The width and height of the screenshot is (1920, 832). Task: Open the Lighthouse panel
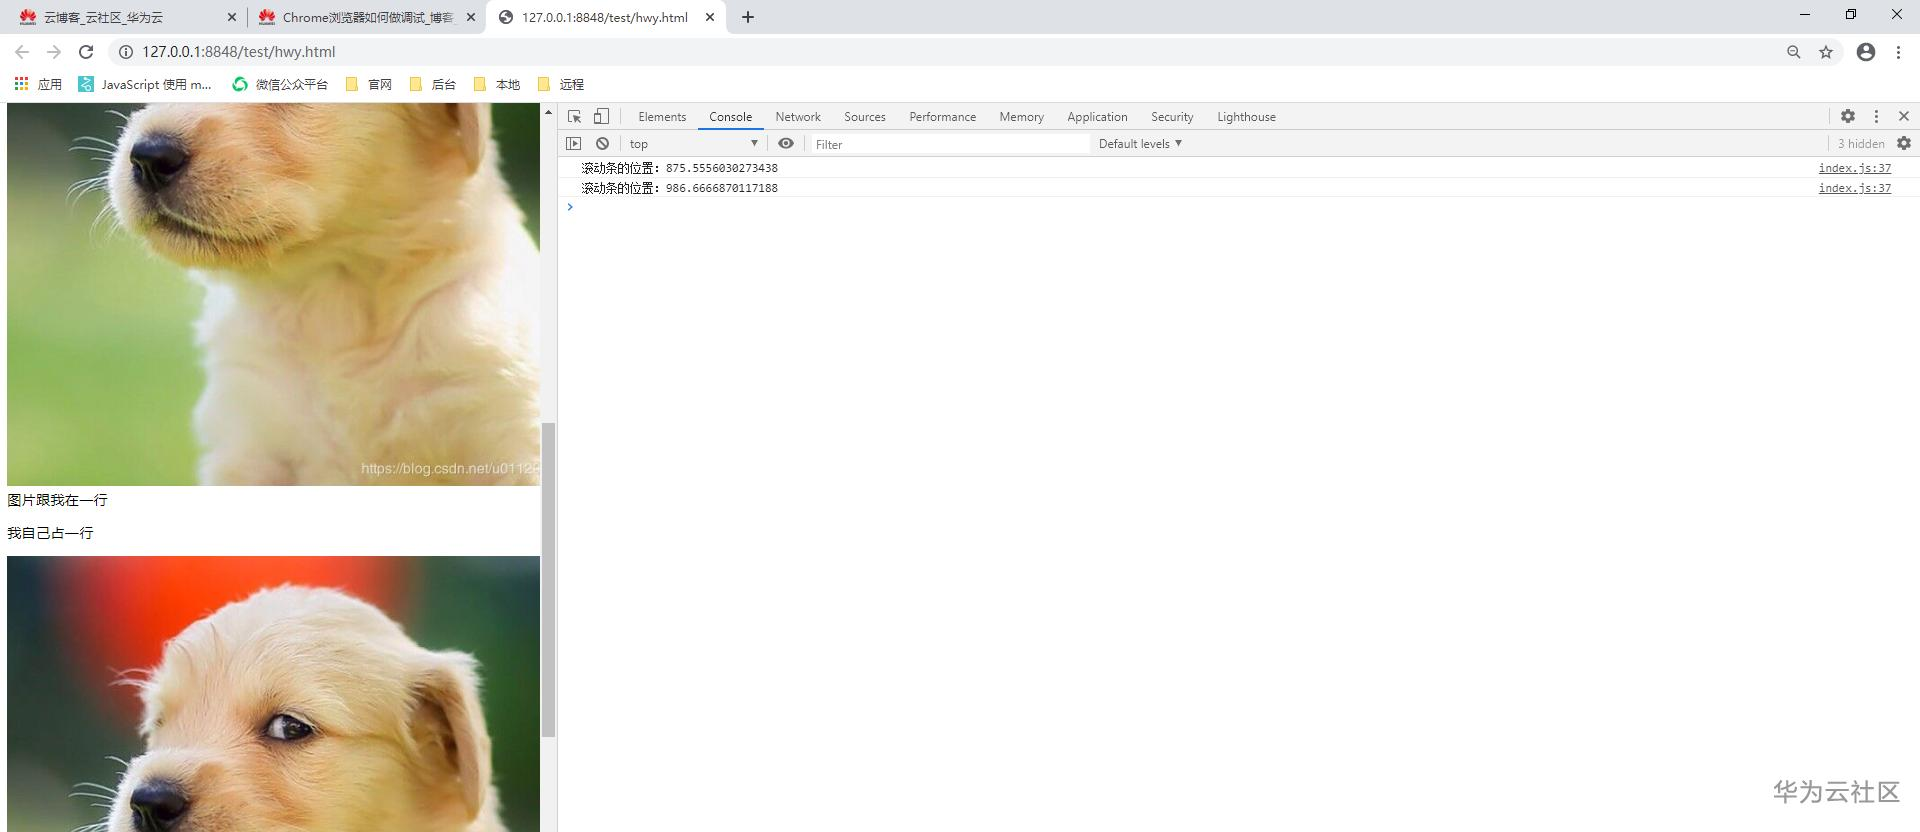click(x=1246, y=117)
